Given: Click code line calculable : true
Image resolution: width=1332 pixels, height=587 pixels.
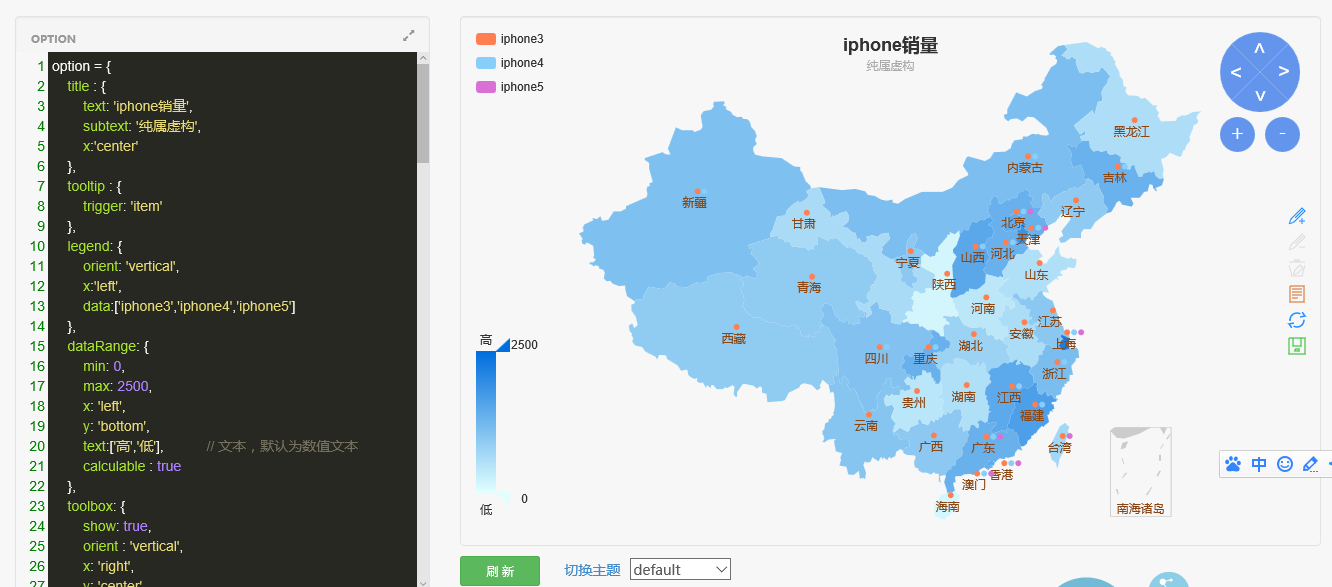Looking at the screenshot, I should point(132,466).
